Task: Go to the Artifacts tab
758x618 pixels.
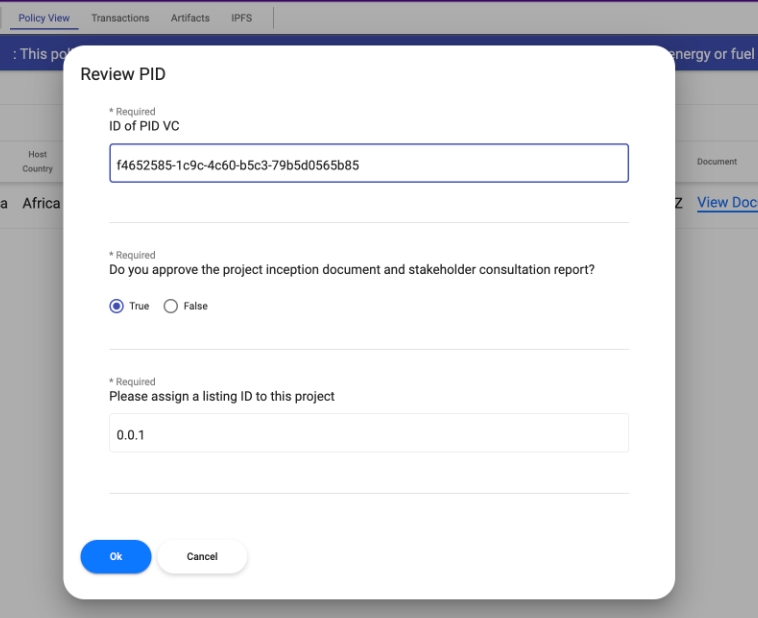Action: (190, 18)
